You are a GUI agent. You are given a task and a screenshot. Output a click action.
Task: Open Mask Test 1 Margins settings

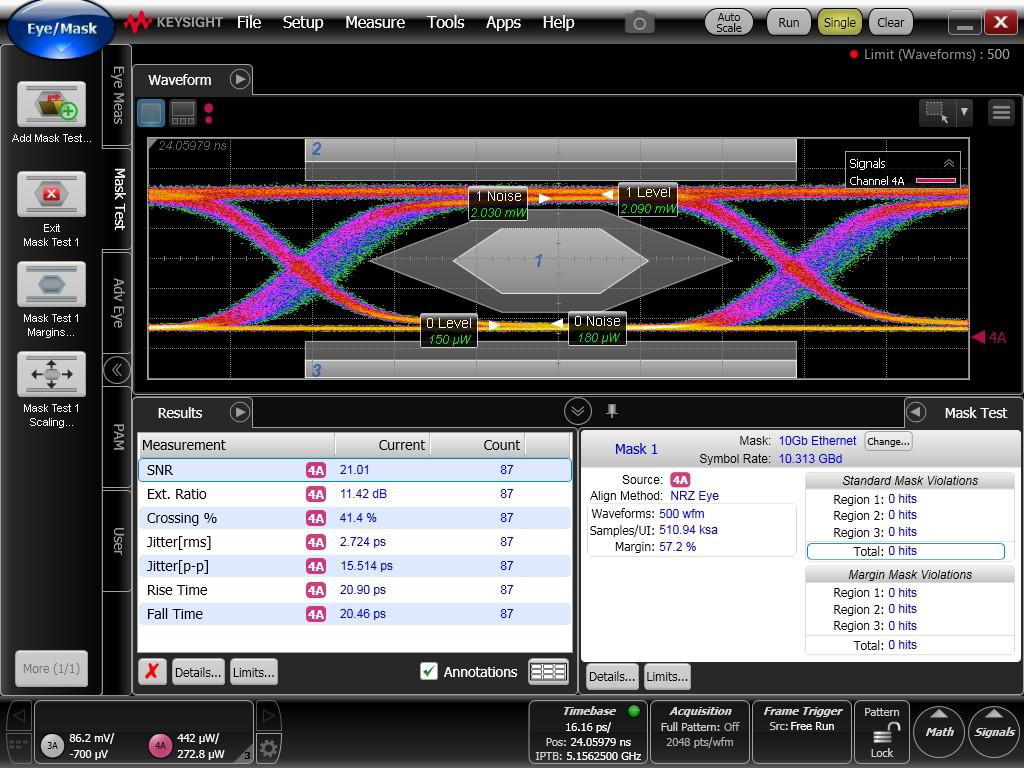coord(51,285)
